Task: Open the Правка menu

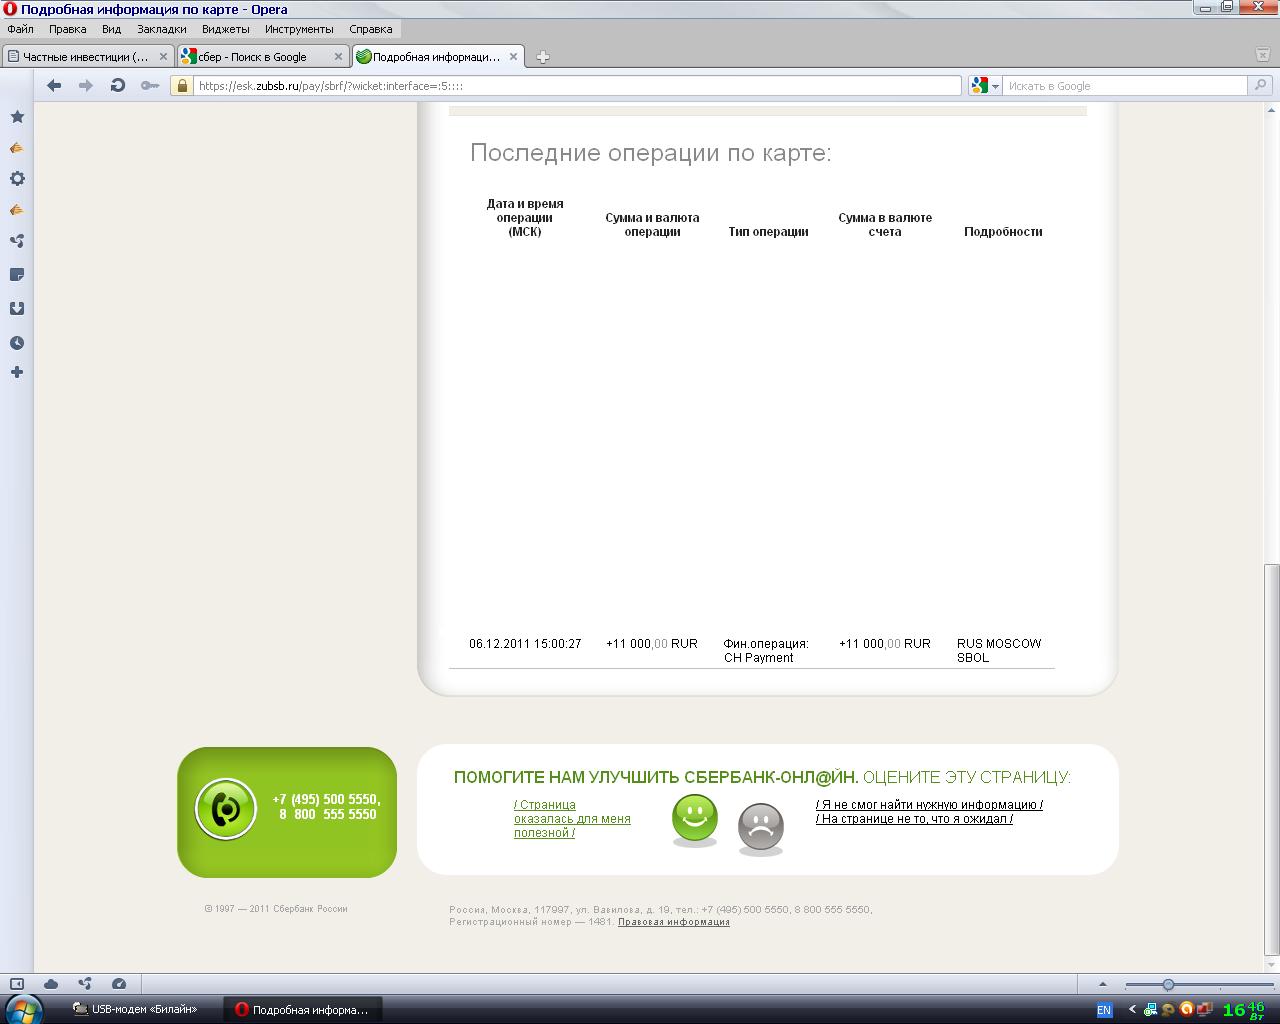Action: (x=67, y=29)
